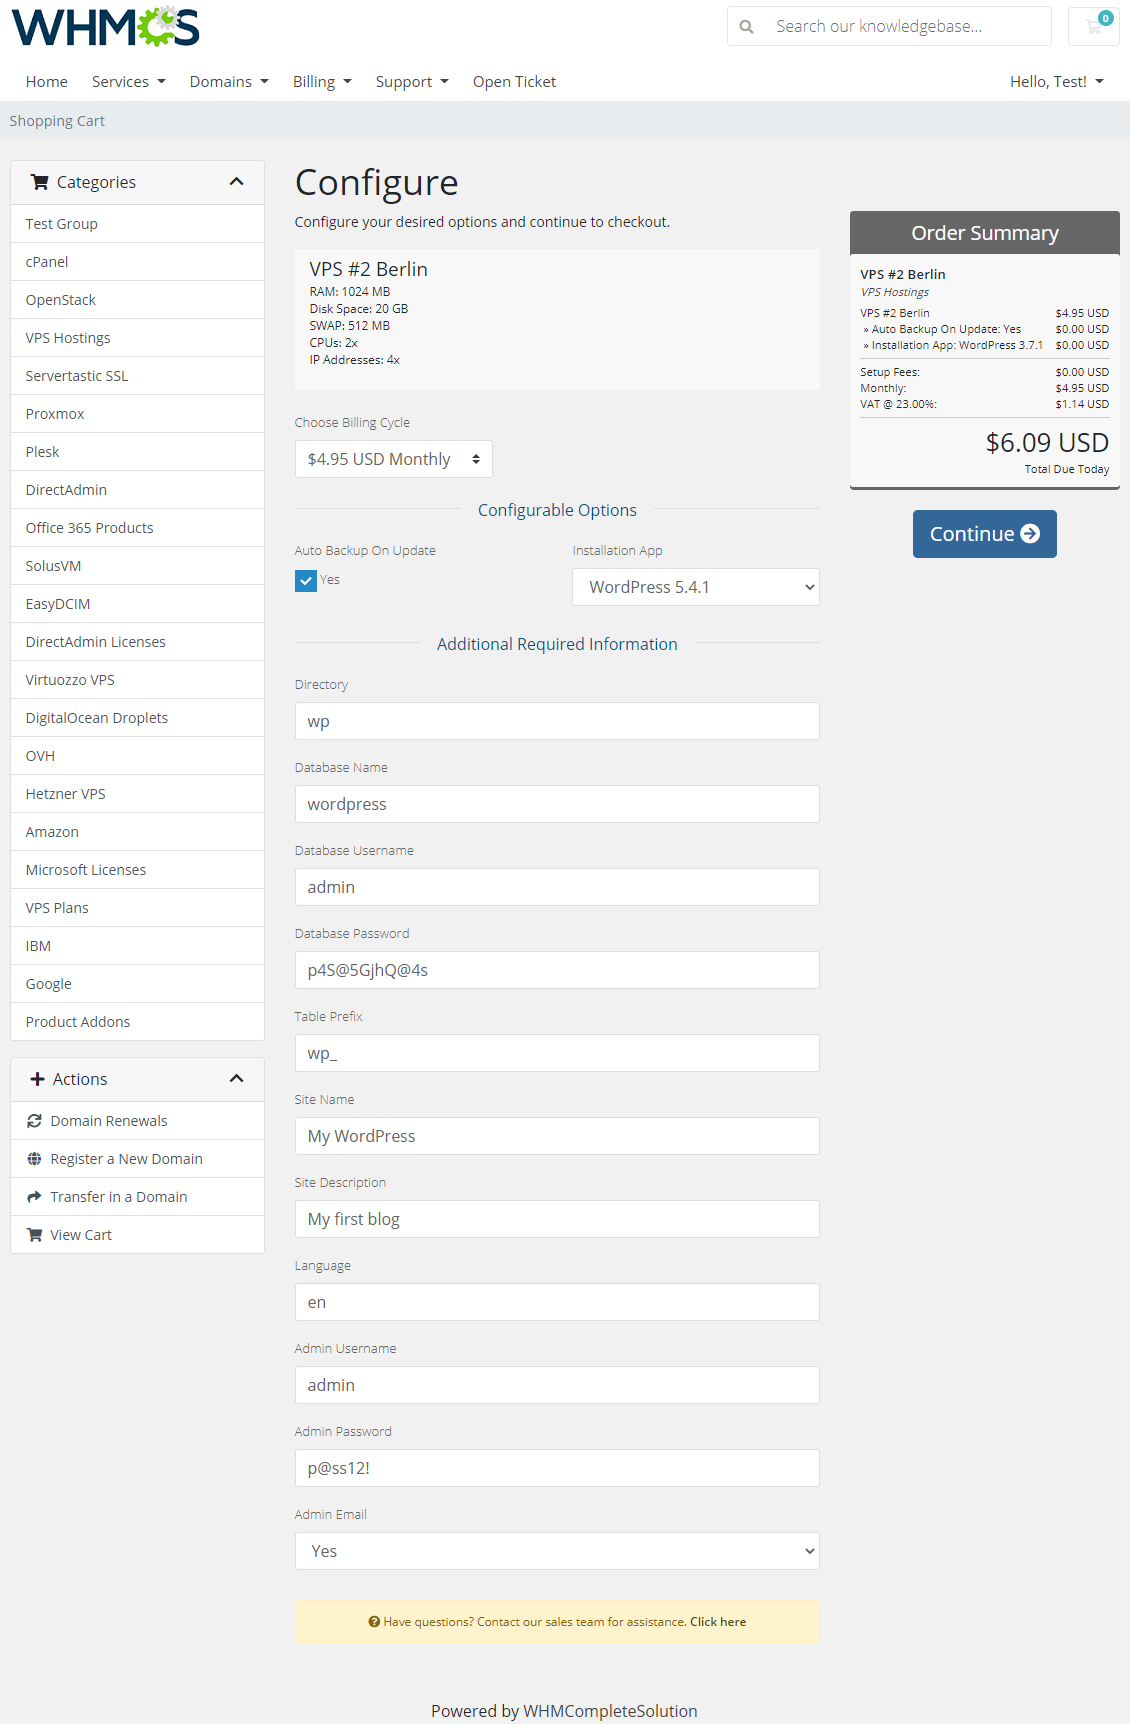The height and width of the screenshot is (1724, 1130).
Task: Click the Domain Renewals refresh icon
Action: [x=35, y=1121]
